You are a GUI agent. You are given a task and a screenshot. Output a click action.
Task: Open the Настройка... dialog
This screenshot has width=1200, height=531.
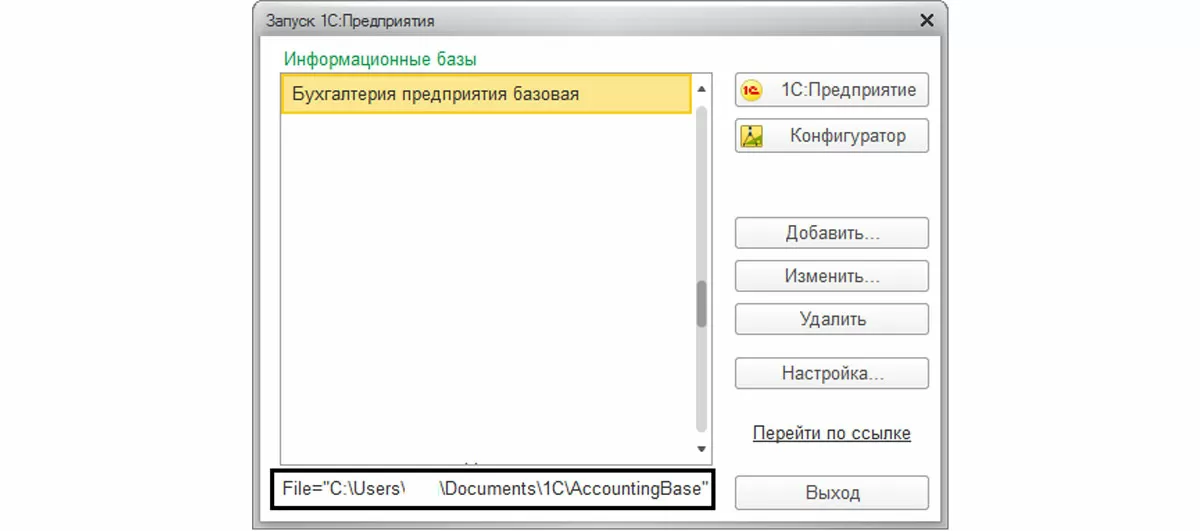pyautogui.click(x=831, y=374)
